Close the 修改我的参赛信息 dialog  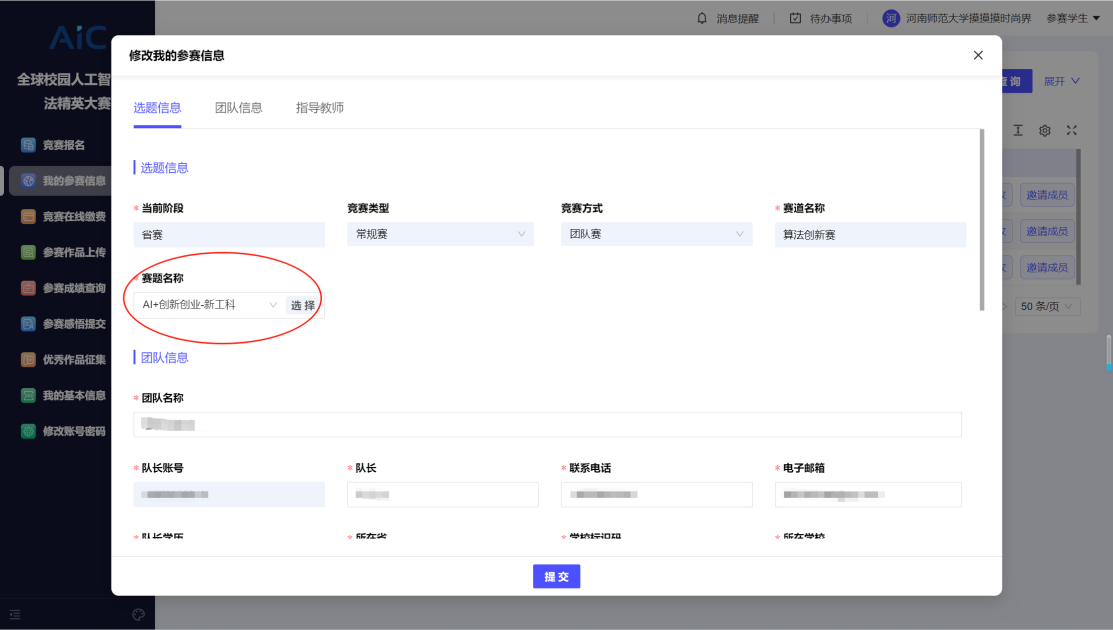click(978, 56)
